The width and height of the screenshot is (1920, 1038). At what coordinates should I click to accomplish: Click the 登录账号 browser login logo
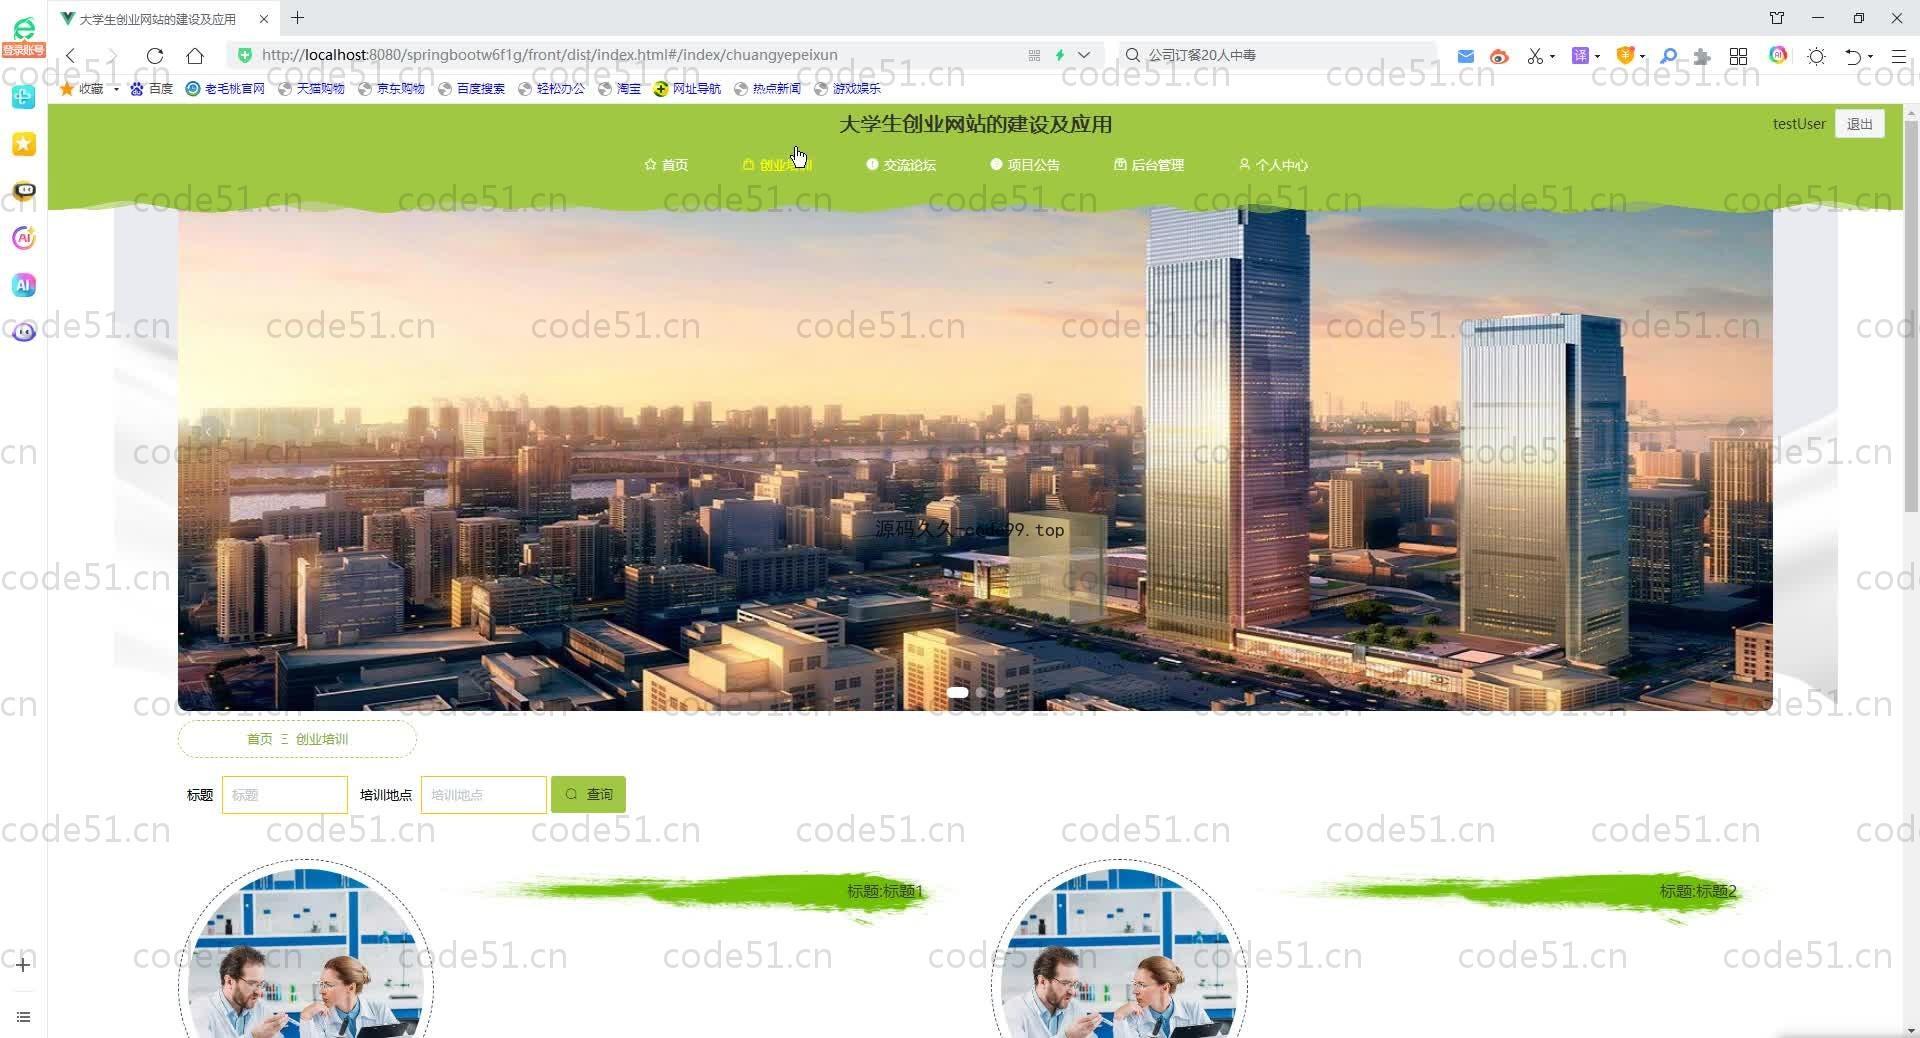(x=24, y=37)
